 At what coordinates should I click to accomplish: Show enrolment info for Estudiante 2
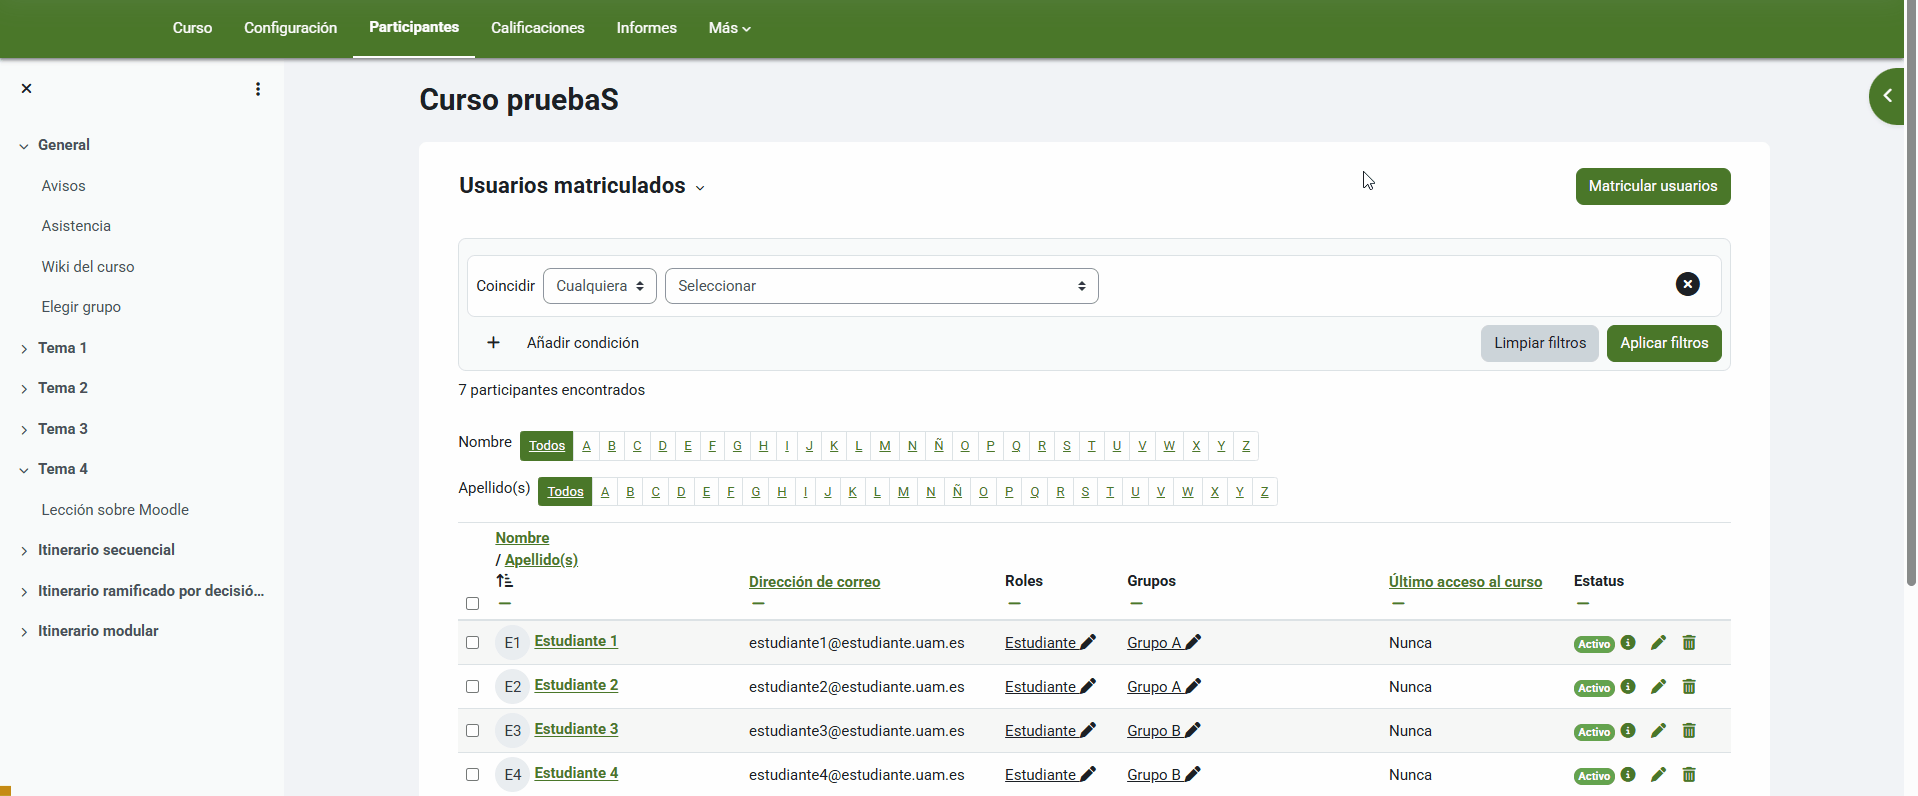click(1628, 687)
